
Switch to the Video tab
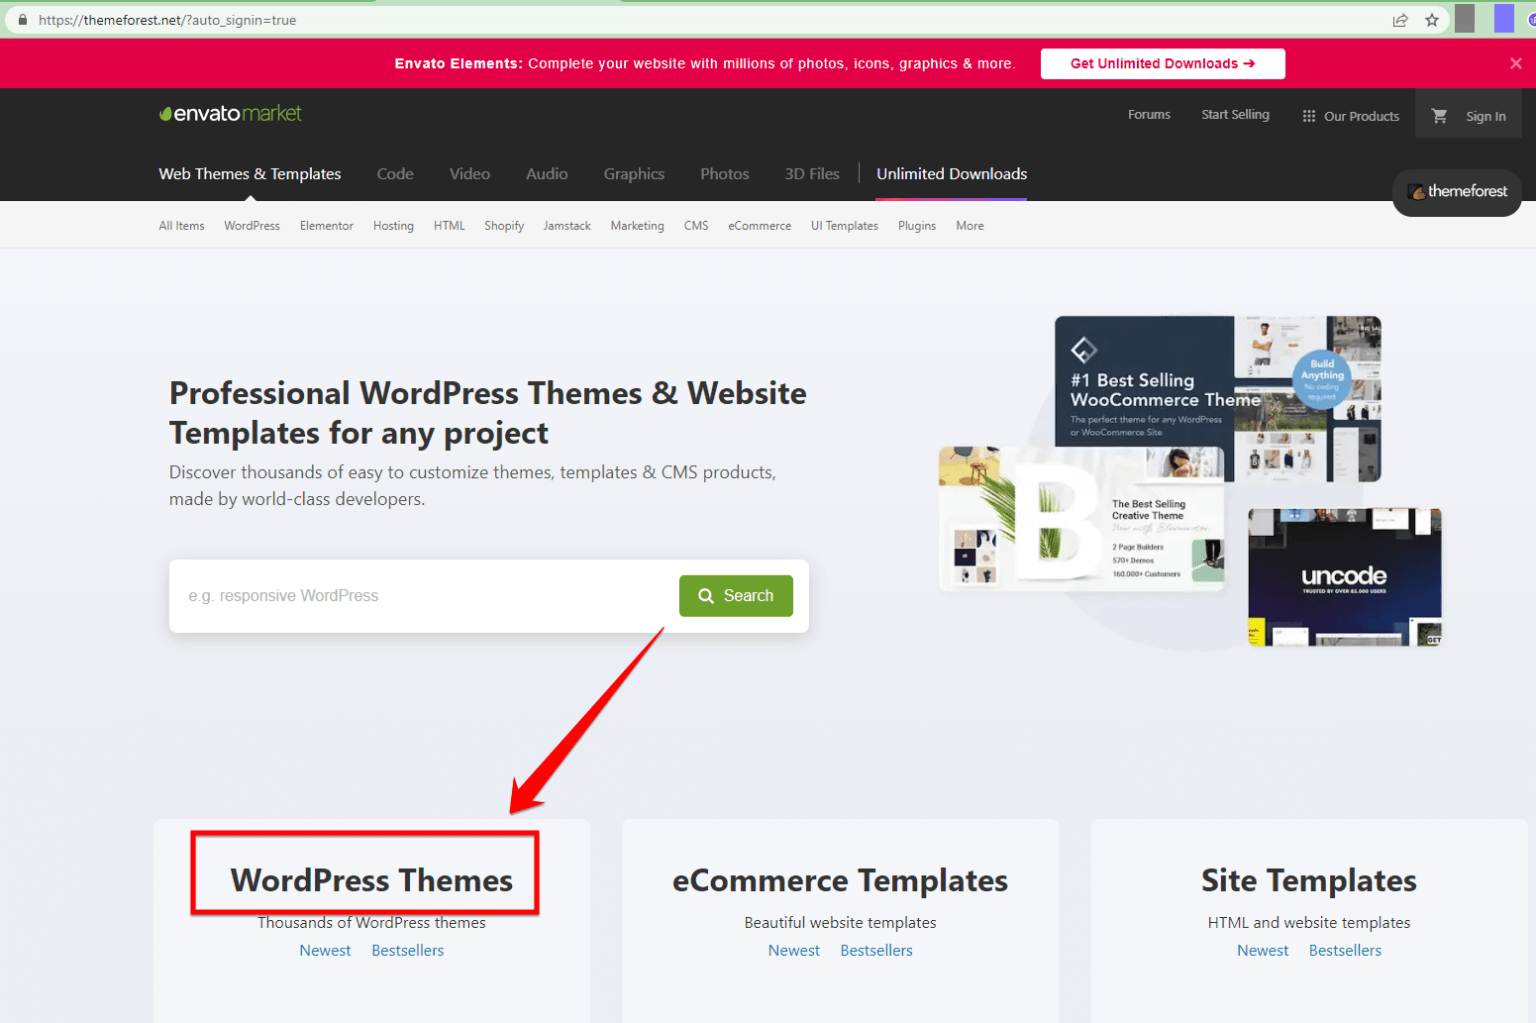coord(470,174)
